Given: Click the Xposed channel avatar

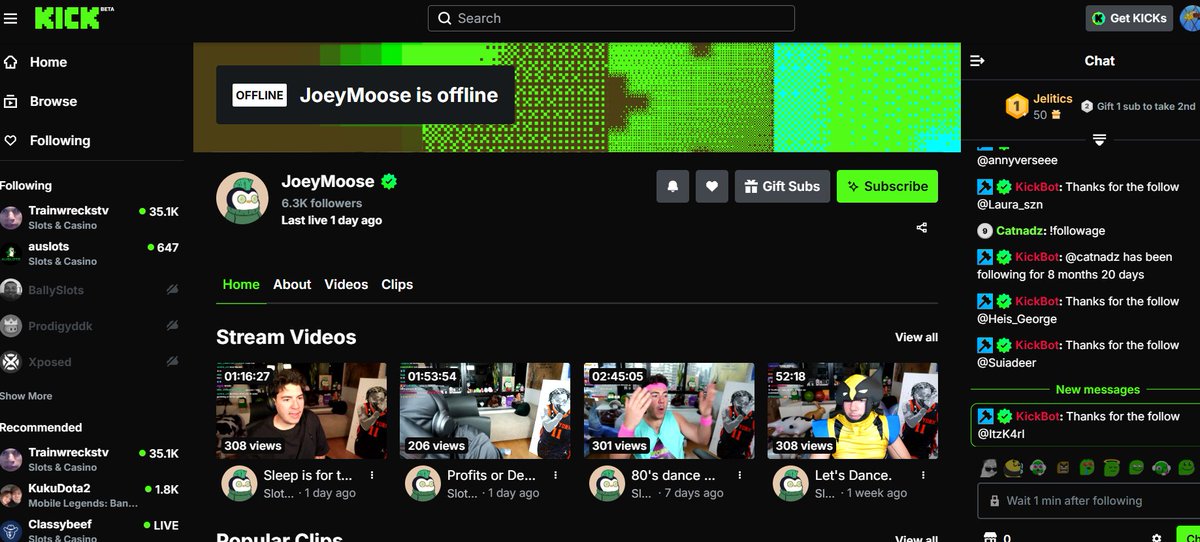Looking at the screenshot, I should pos(11,362).
